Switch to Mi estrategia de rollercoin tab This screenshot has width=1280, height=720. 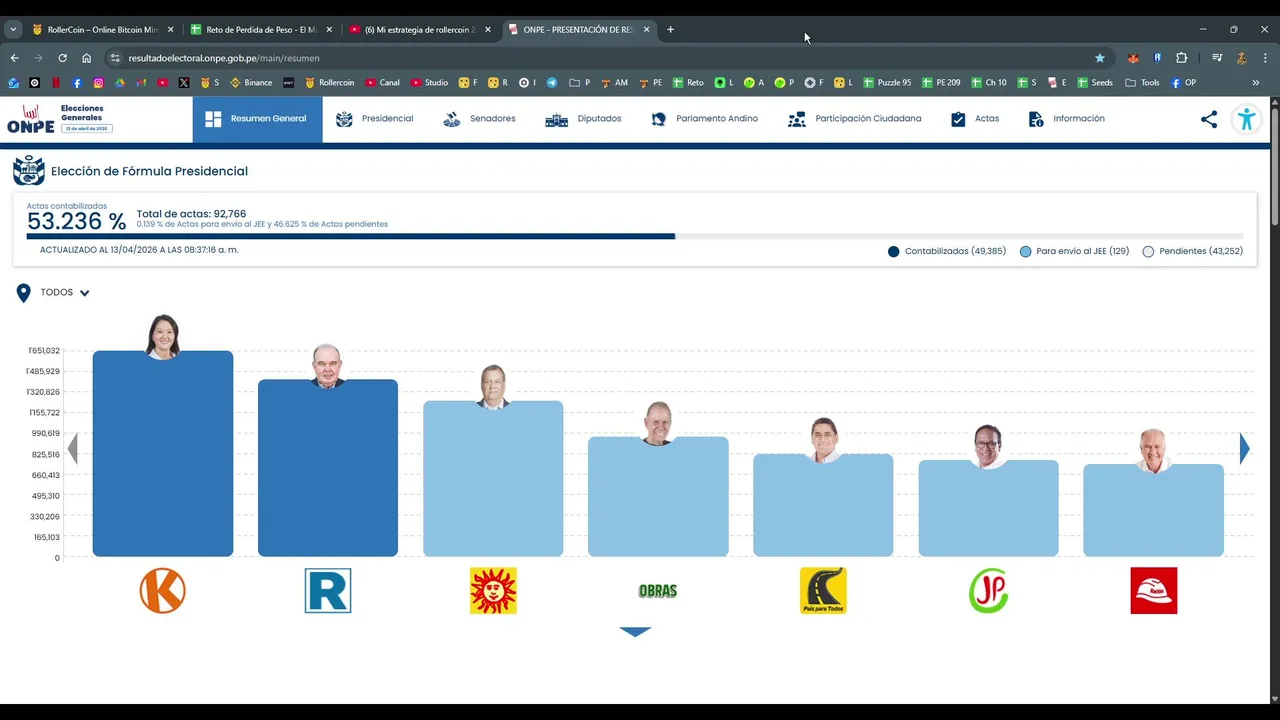(x=419, y=30)
